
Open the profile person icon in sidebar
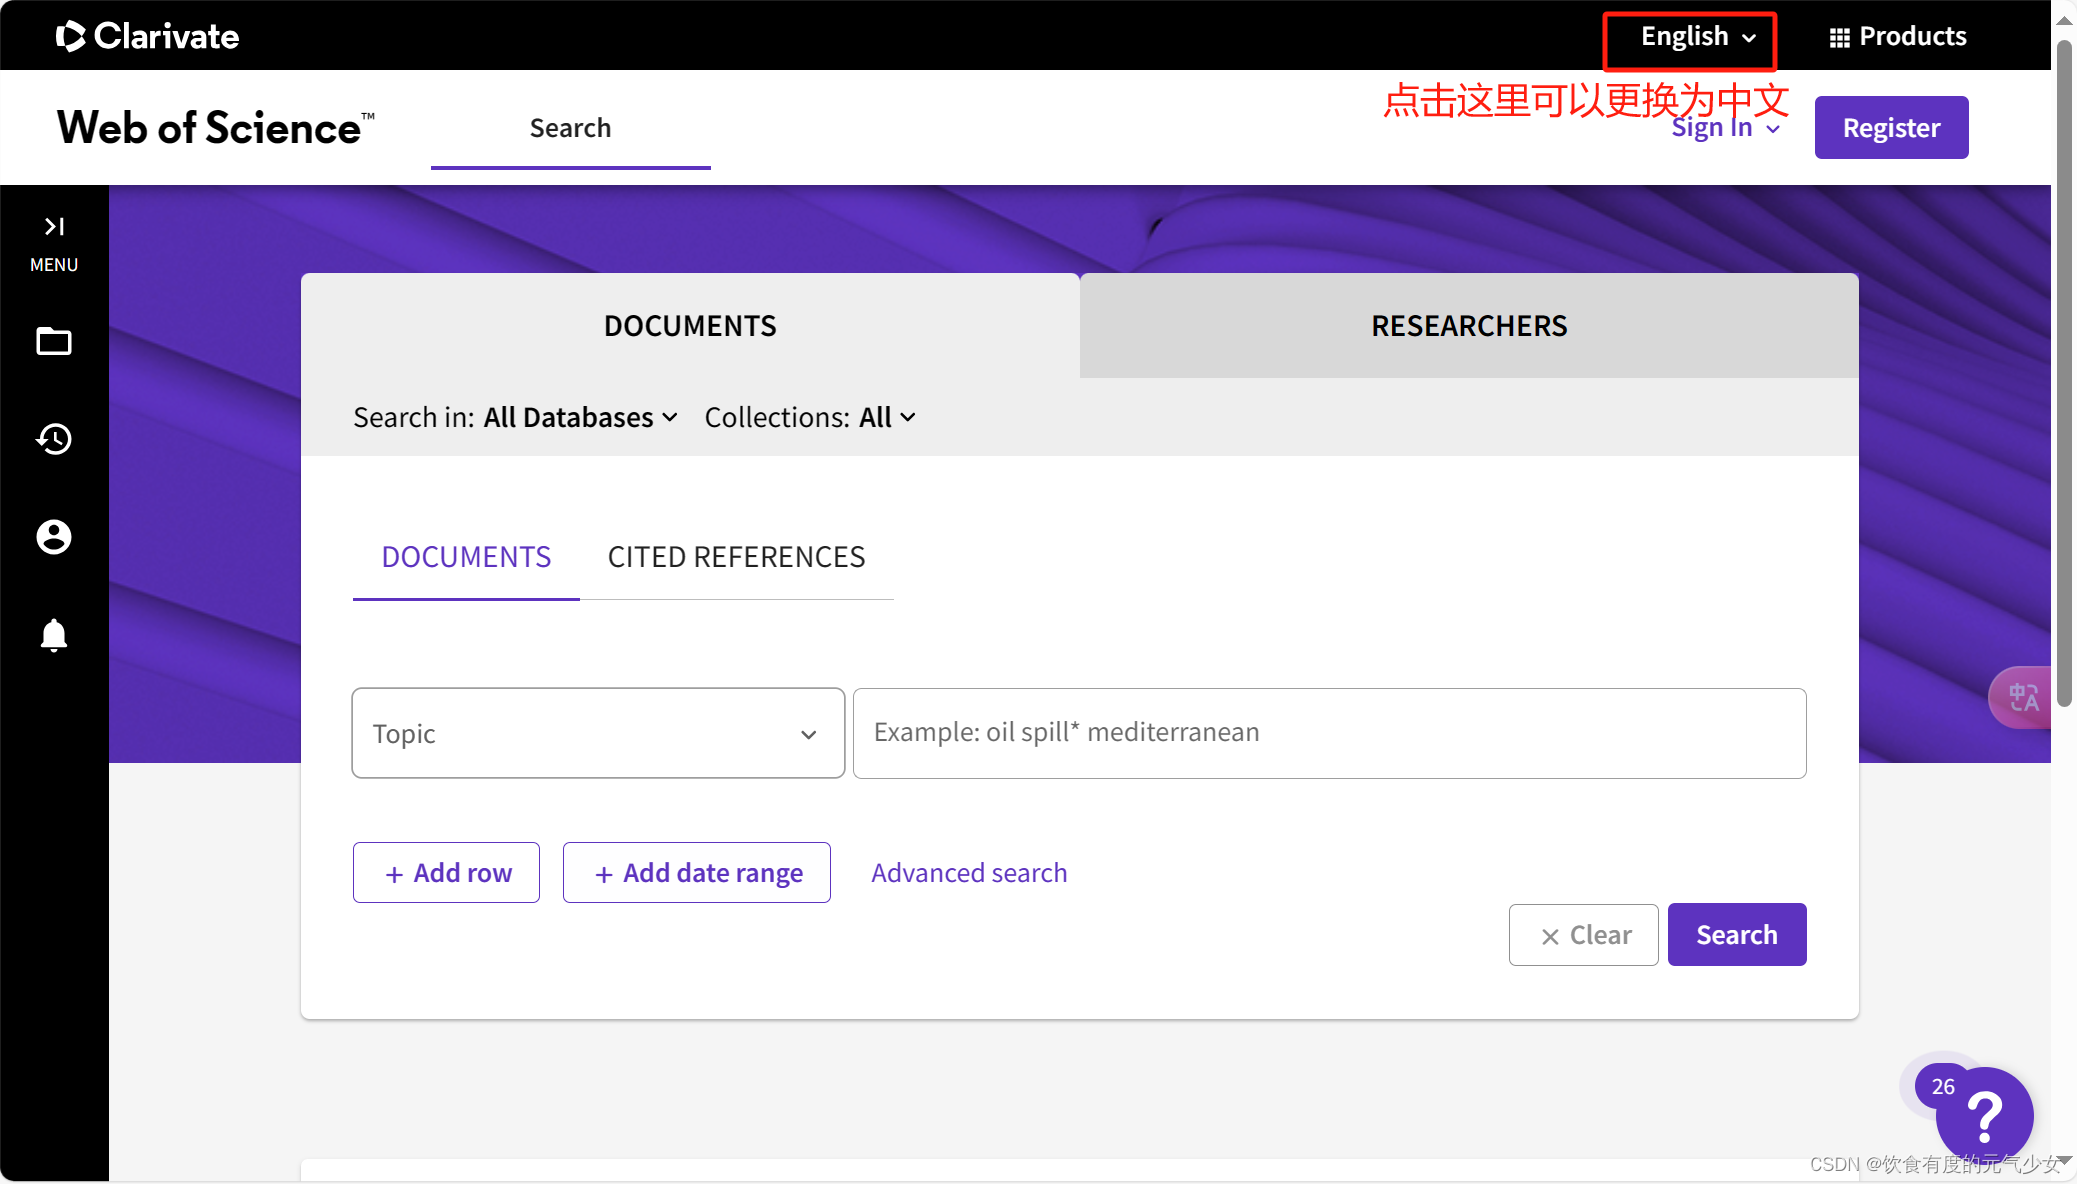[x=54, y=537]
